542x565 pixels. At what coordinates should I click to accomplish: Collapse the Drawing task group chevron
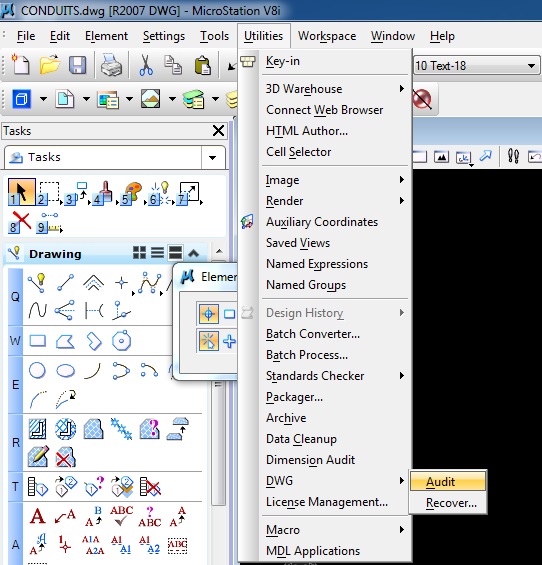[x=194, y=253]
